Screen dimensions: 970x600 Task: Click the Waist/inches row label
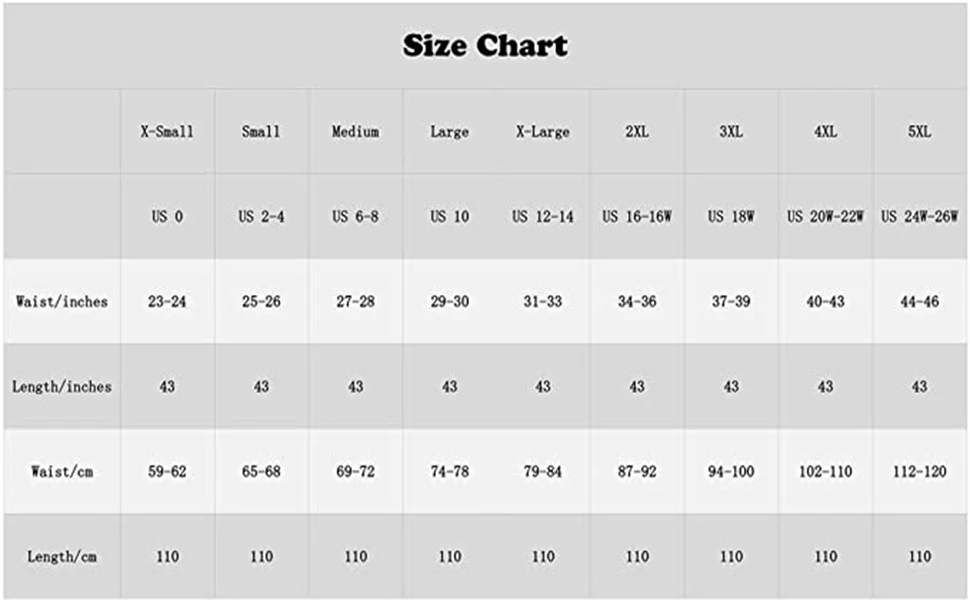(x=62, y=302)
